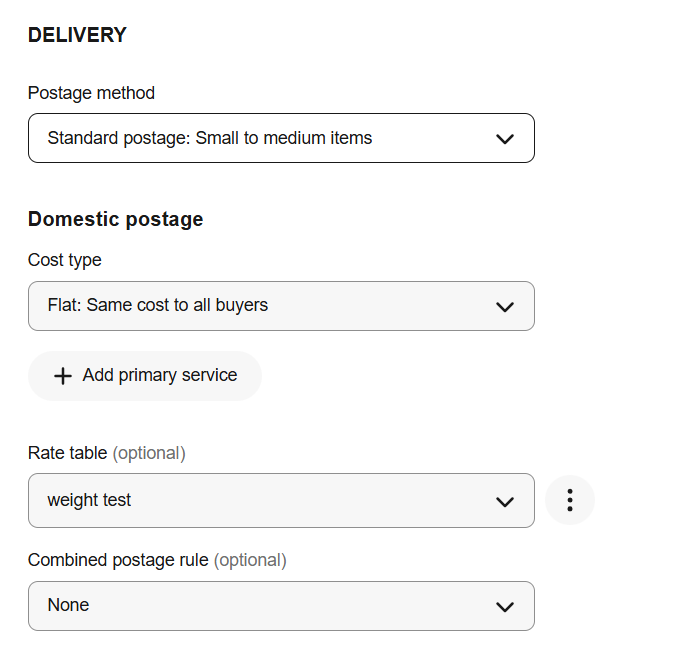Click the 'Rate table' field label
The image size is (687, 651).
click(x=68, y=453)
